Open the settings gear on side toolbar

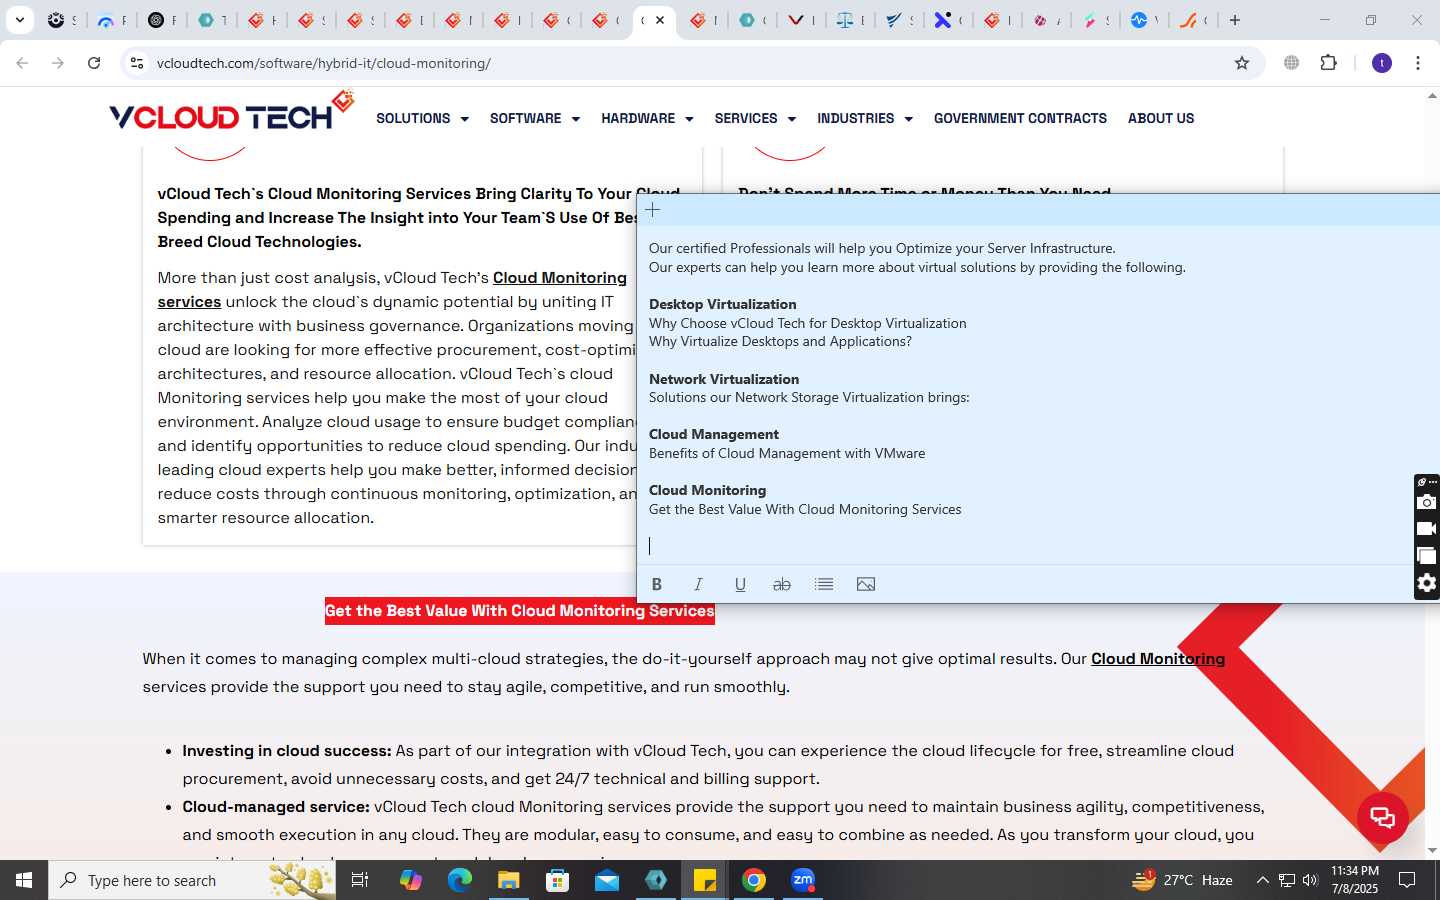tap(1427, 583)
